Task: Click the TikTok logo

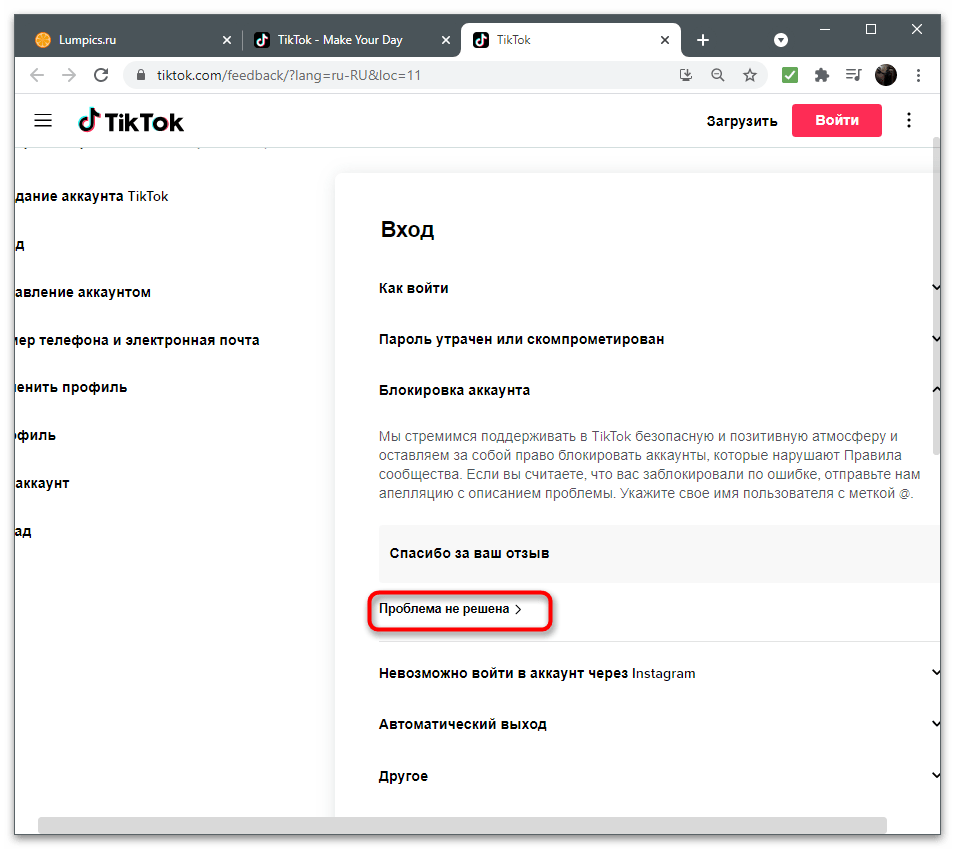Action: tap(130, 121)
